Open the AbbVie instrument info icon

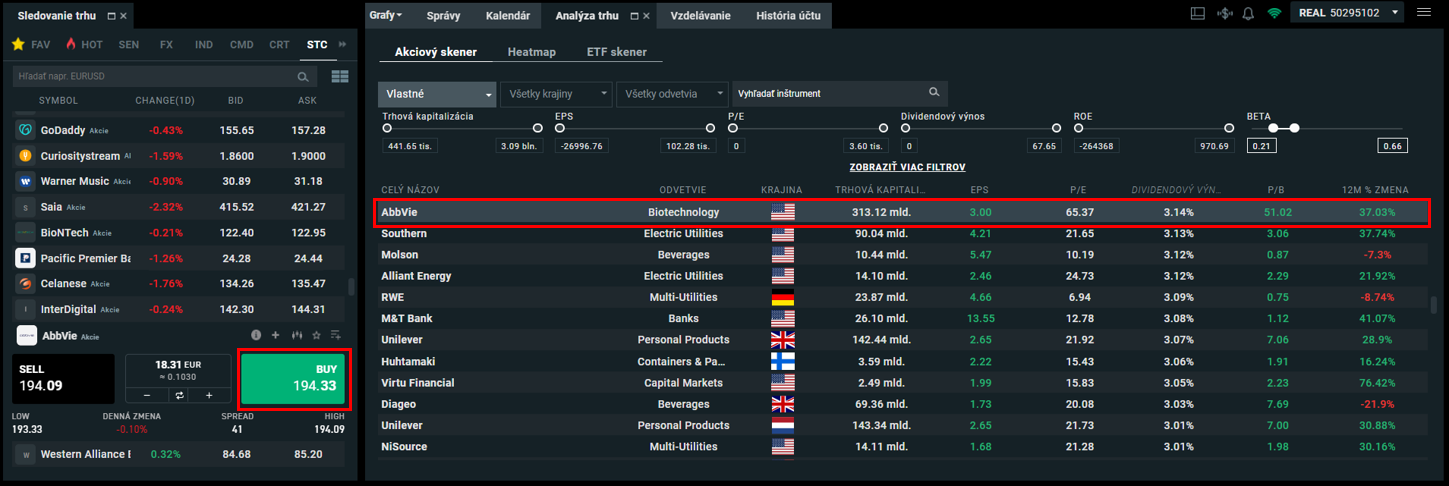click(x=256, y=335)
